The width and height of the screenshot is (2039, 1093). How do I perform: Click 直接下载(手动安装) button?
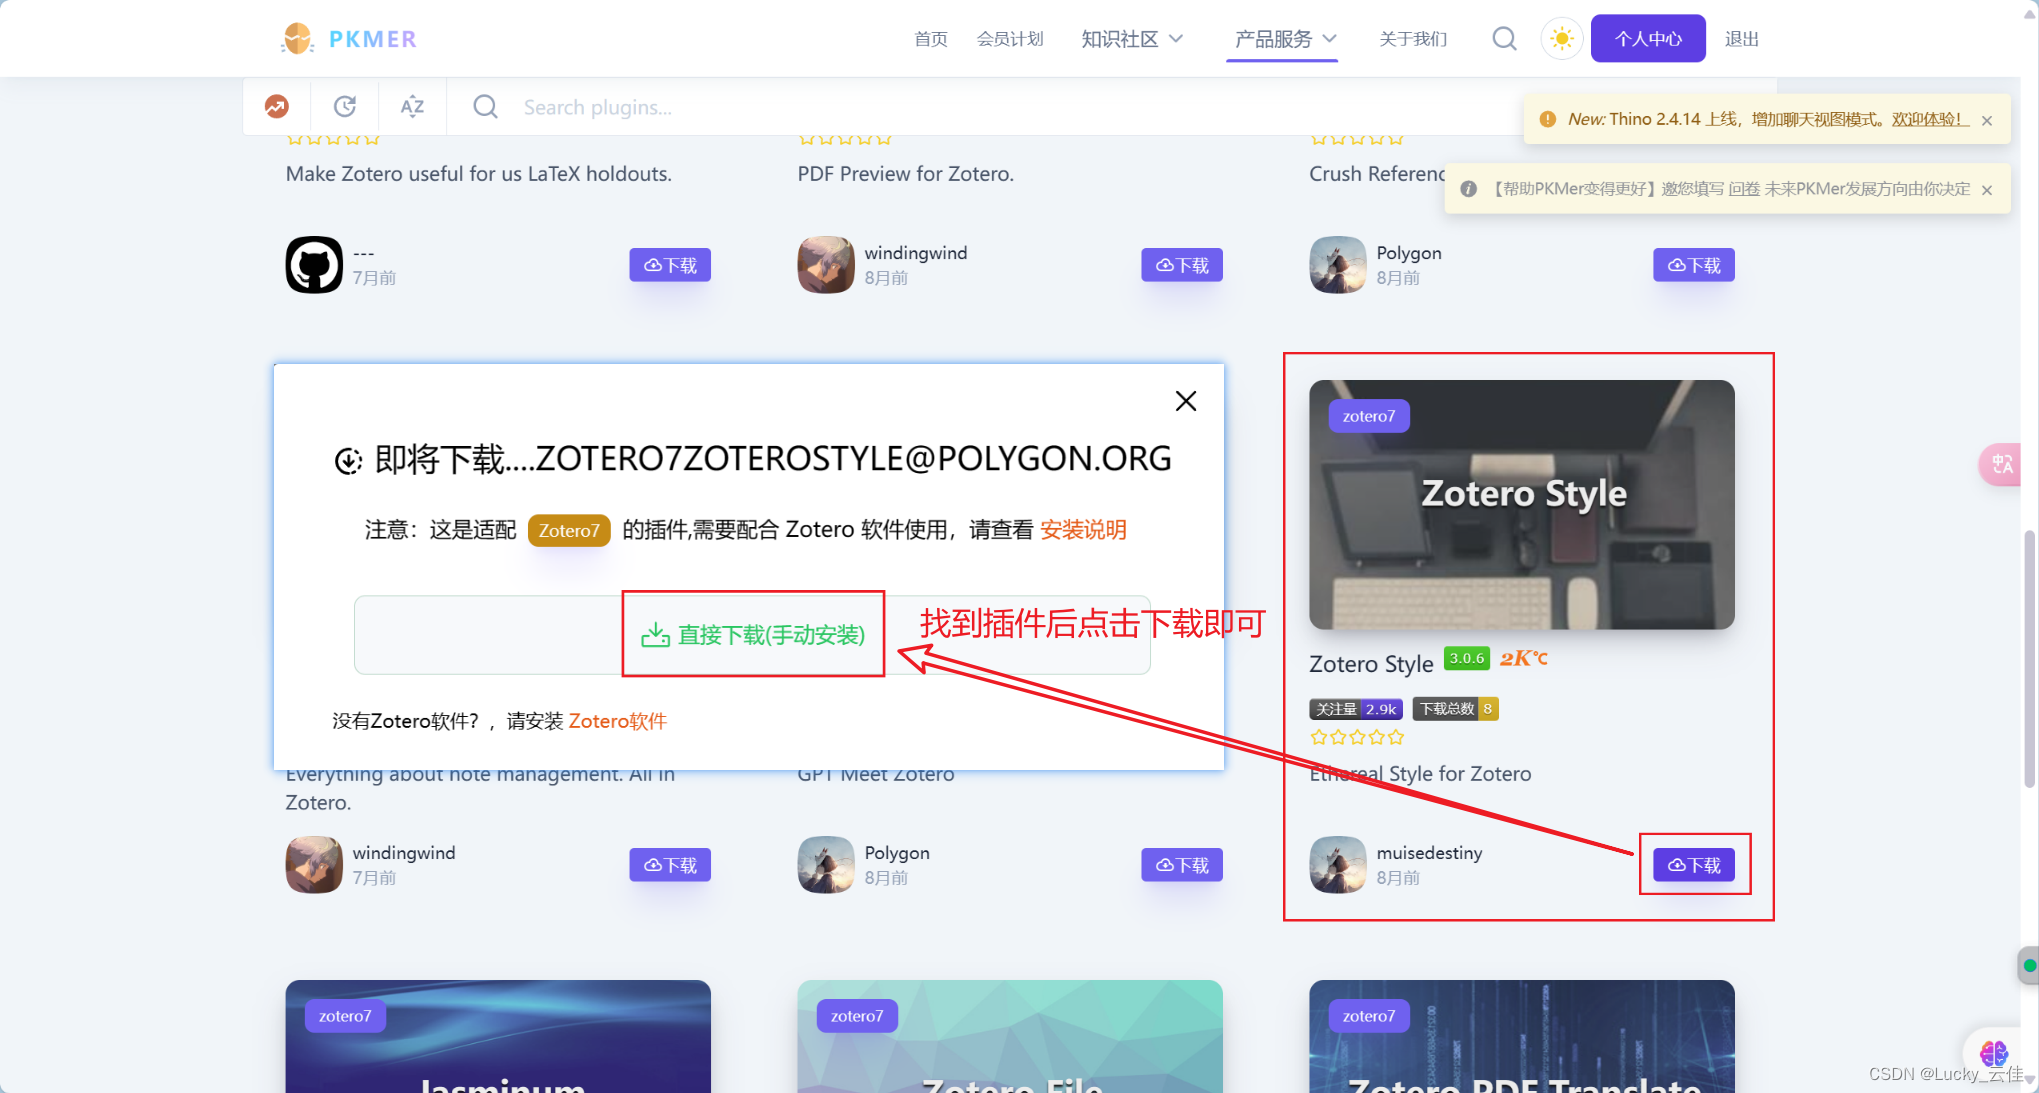point(753,635)
